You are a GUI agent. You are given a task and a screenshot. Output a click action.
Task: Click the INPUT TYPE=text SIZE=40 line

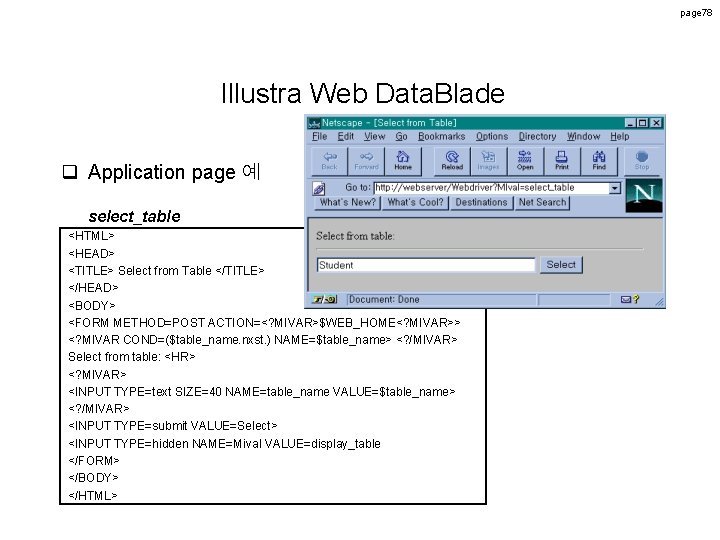coord(261,392)
